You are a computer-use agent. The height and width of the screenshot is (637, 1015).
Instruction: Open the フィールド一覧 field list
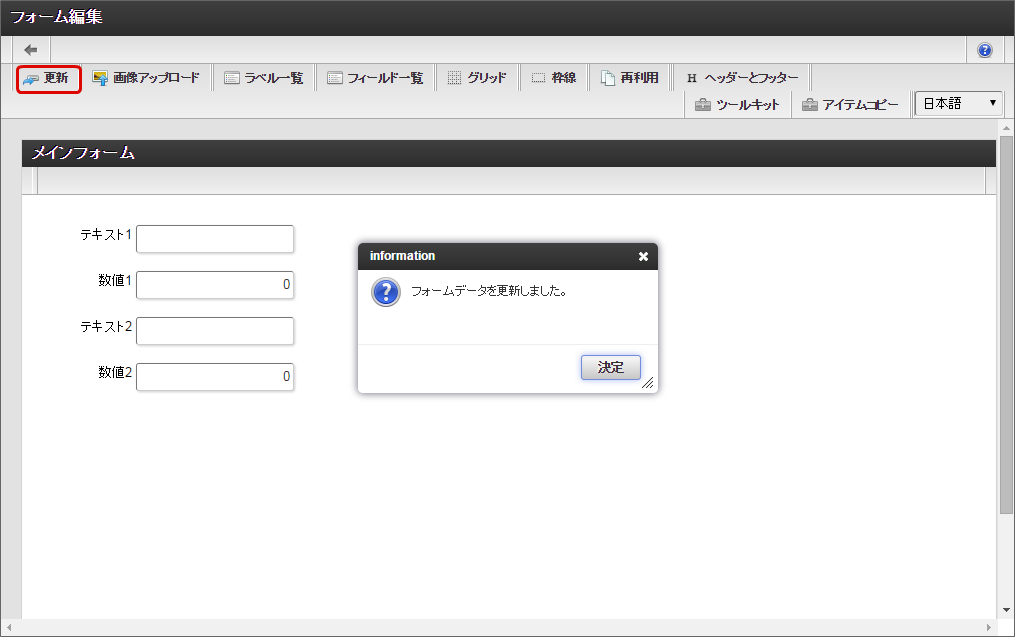375,78
